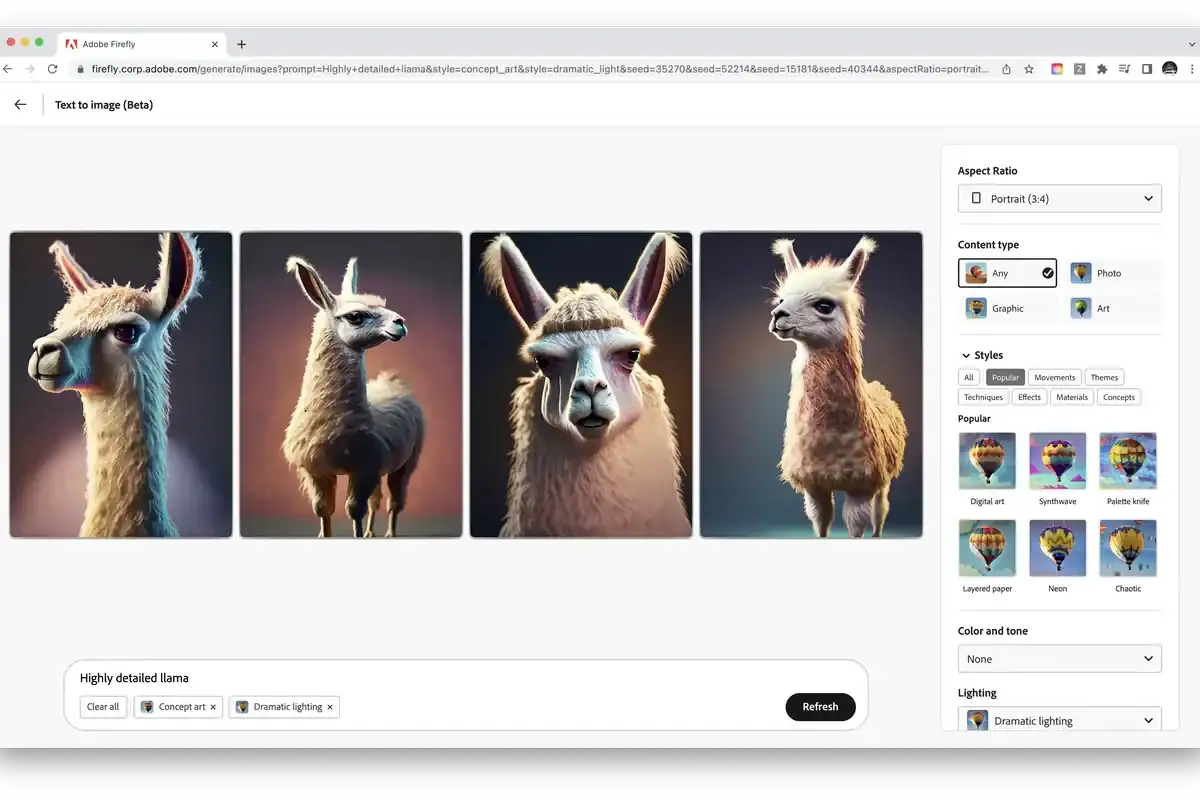This screenshot has height=800, width=1200.
Task: Click Refresh to regenerate images
Action: tap(820, 706)
